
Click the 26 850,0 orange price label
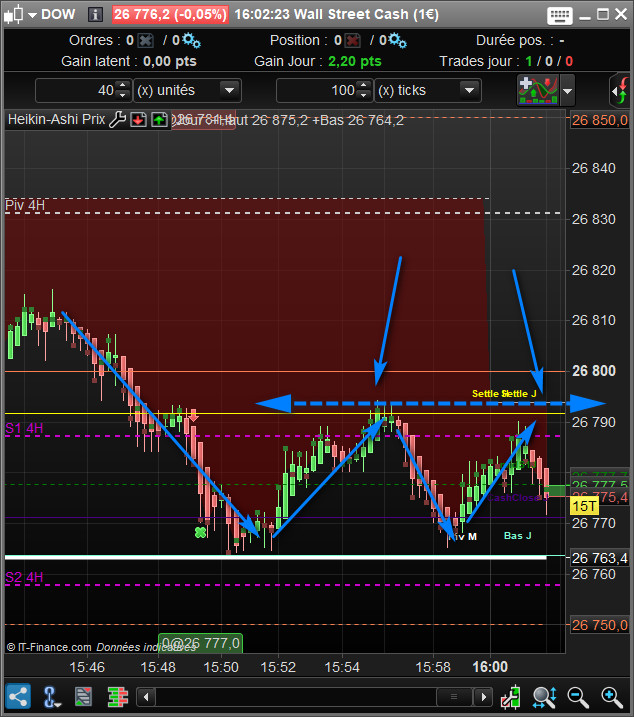(x=600, y=120)
